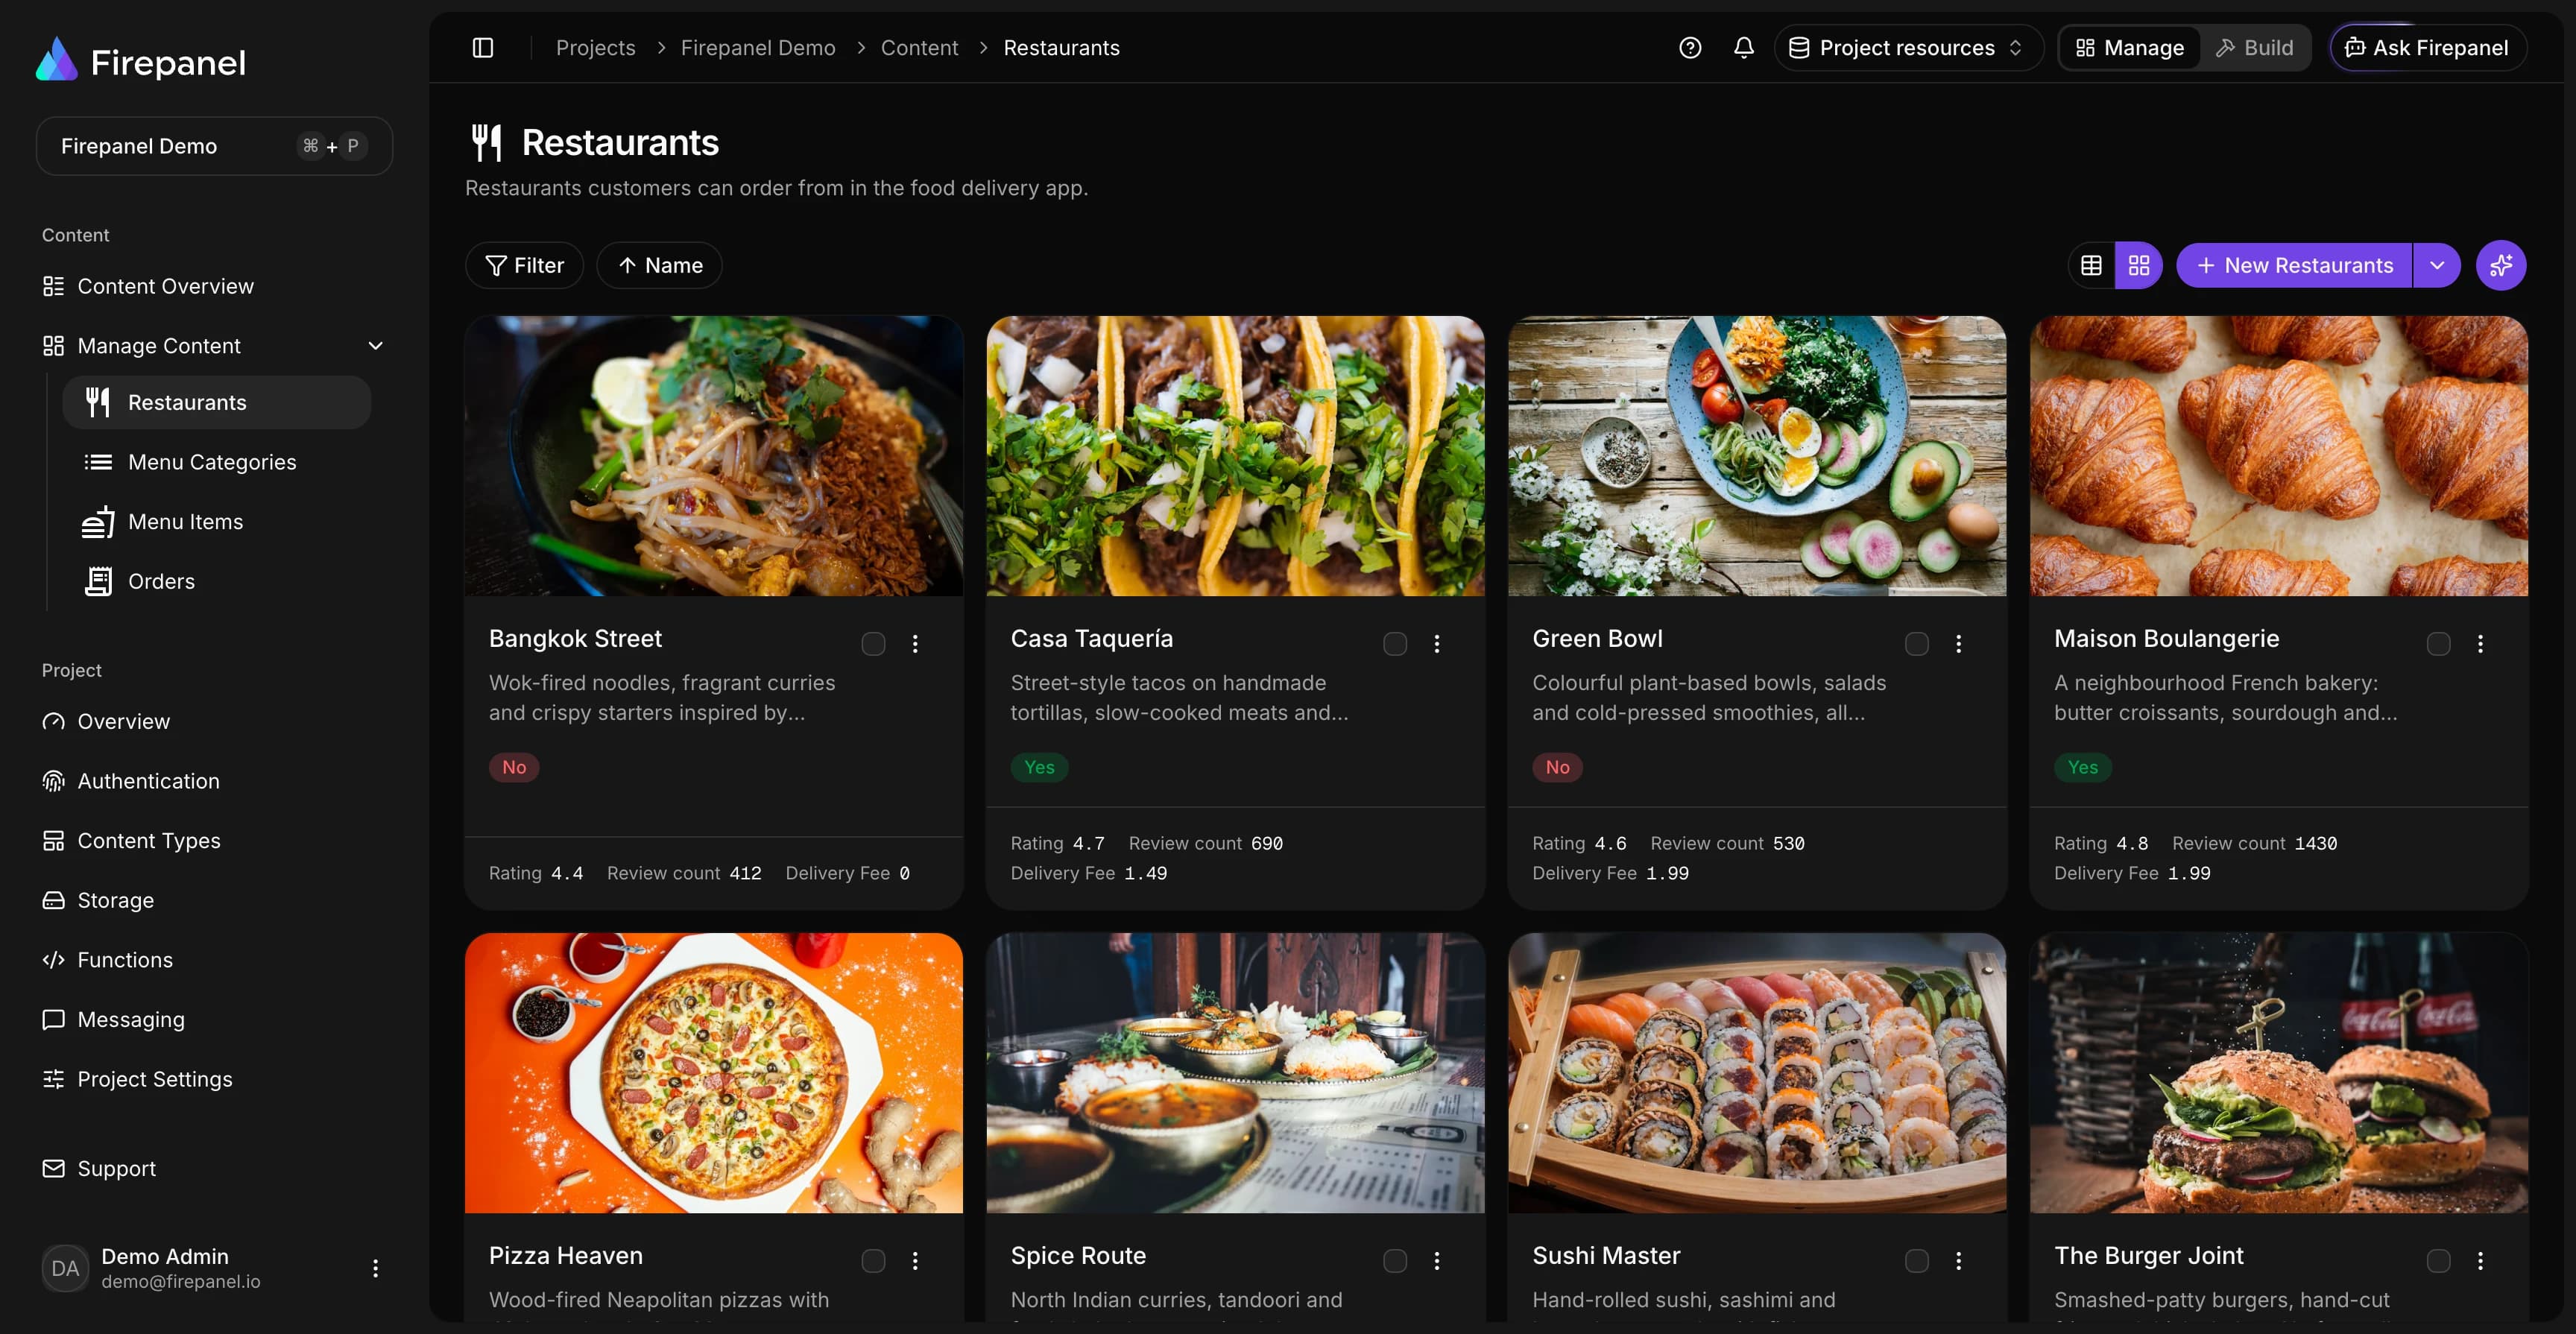
Task: Open Bangkok Street card options menu
Action: [x=915, y=644]
